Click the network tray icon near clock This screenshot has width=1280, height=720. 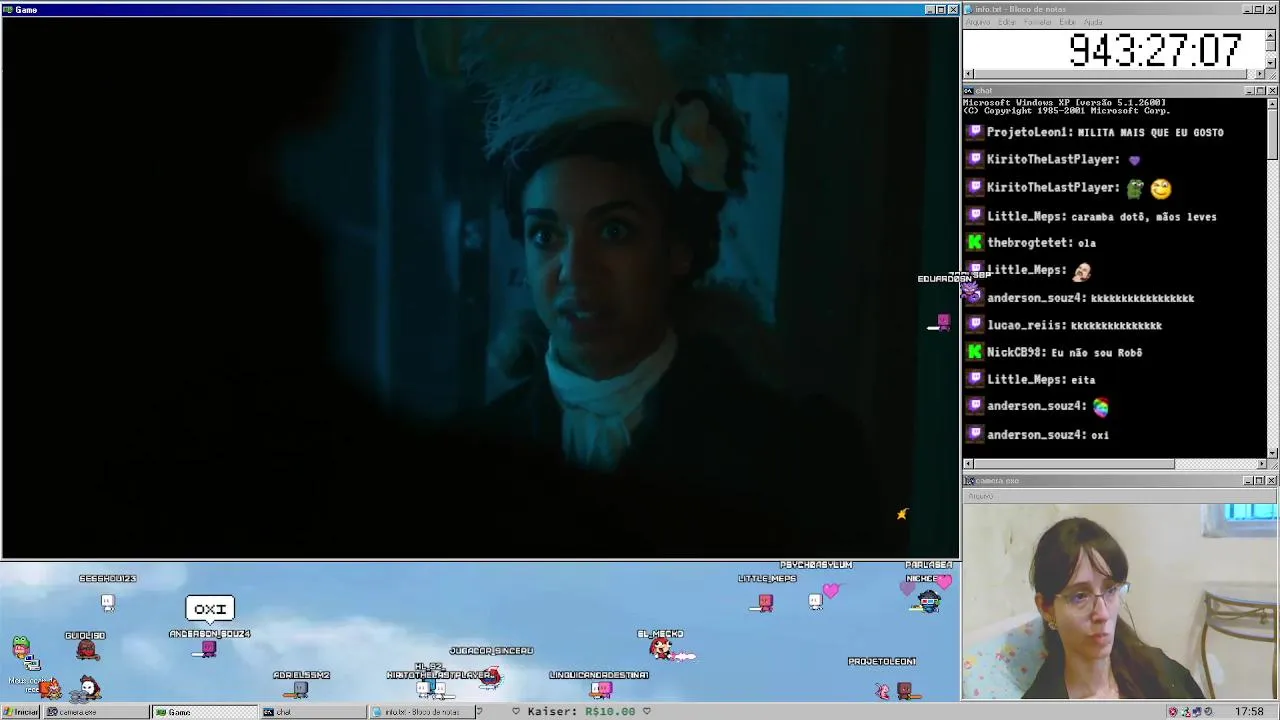1196,712
